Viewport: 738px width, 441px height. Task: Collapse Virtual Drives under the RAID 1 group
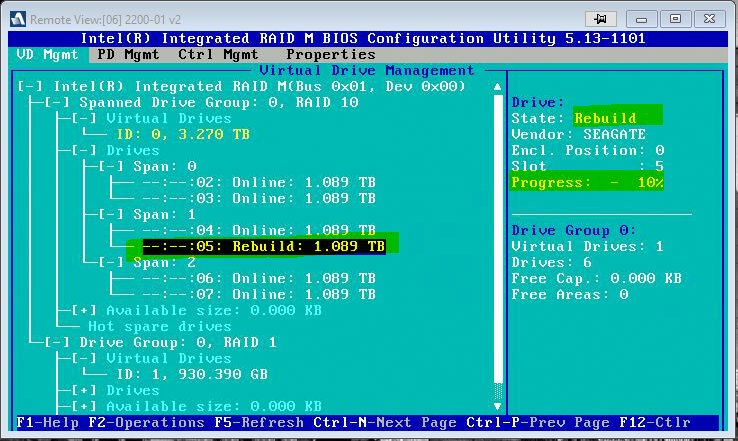[x=84, y=359]
